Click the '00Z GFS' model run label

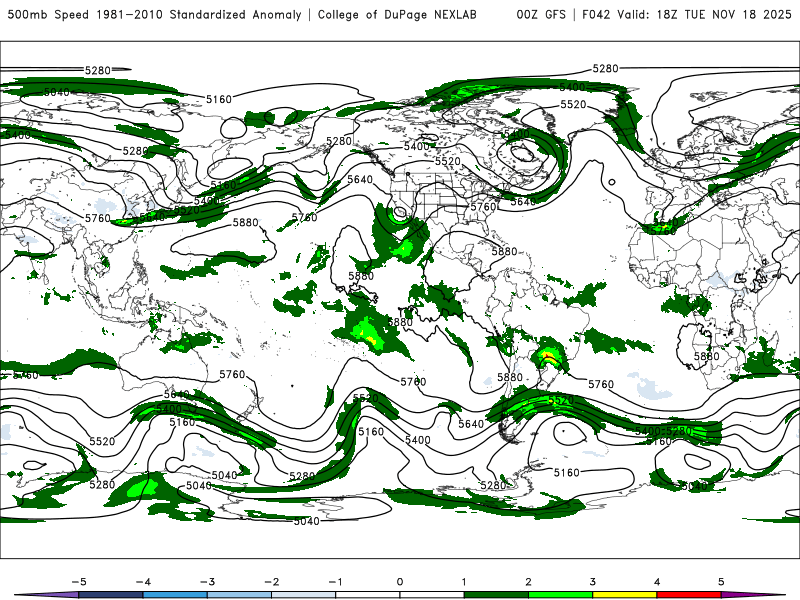click(x=541, y=14)
